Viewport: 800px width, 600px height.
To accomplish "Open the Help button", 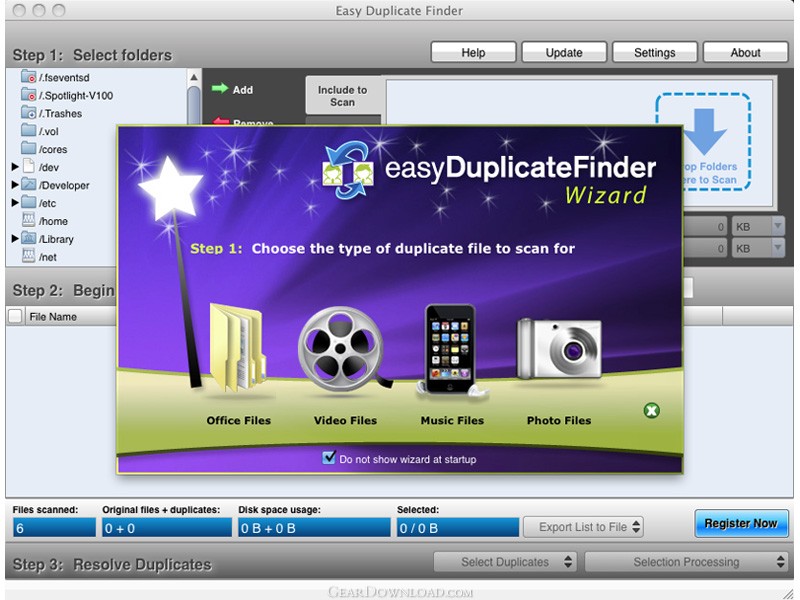I will coord(473,53).
